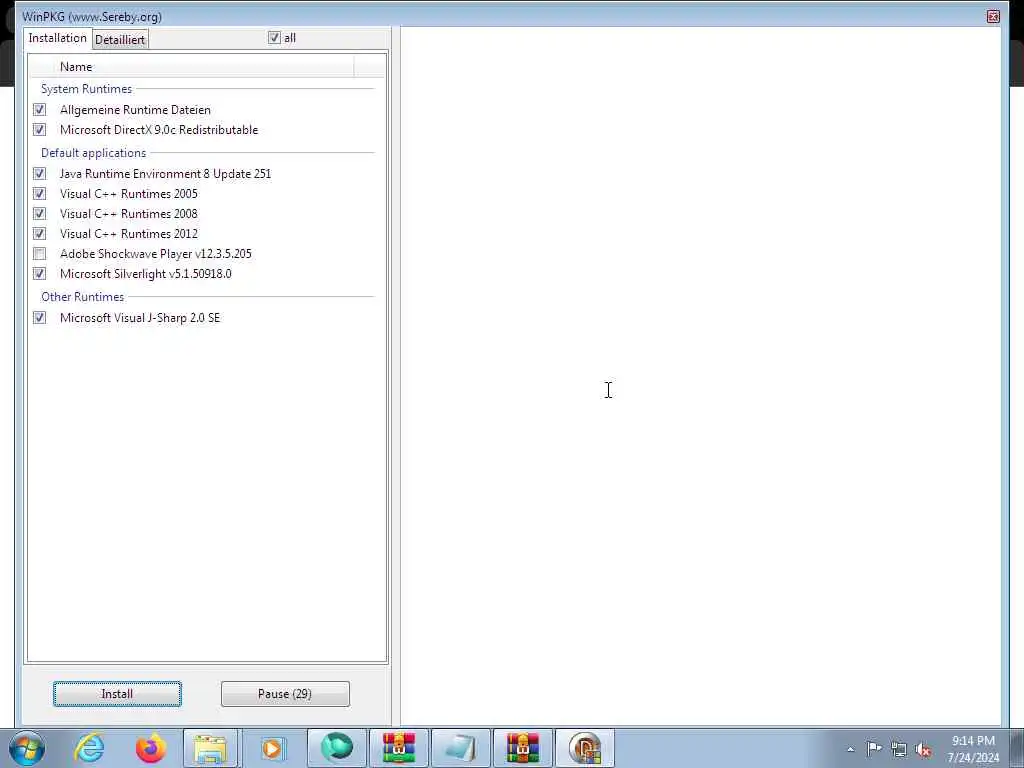This screenshot has width=1024, height=768.
Task: Click the date 7/24/2024 in the tray
Action: click(973, 758)
